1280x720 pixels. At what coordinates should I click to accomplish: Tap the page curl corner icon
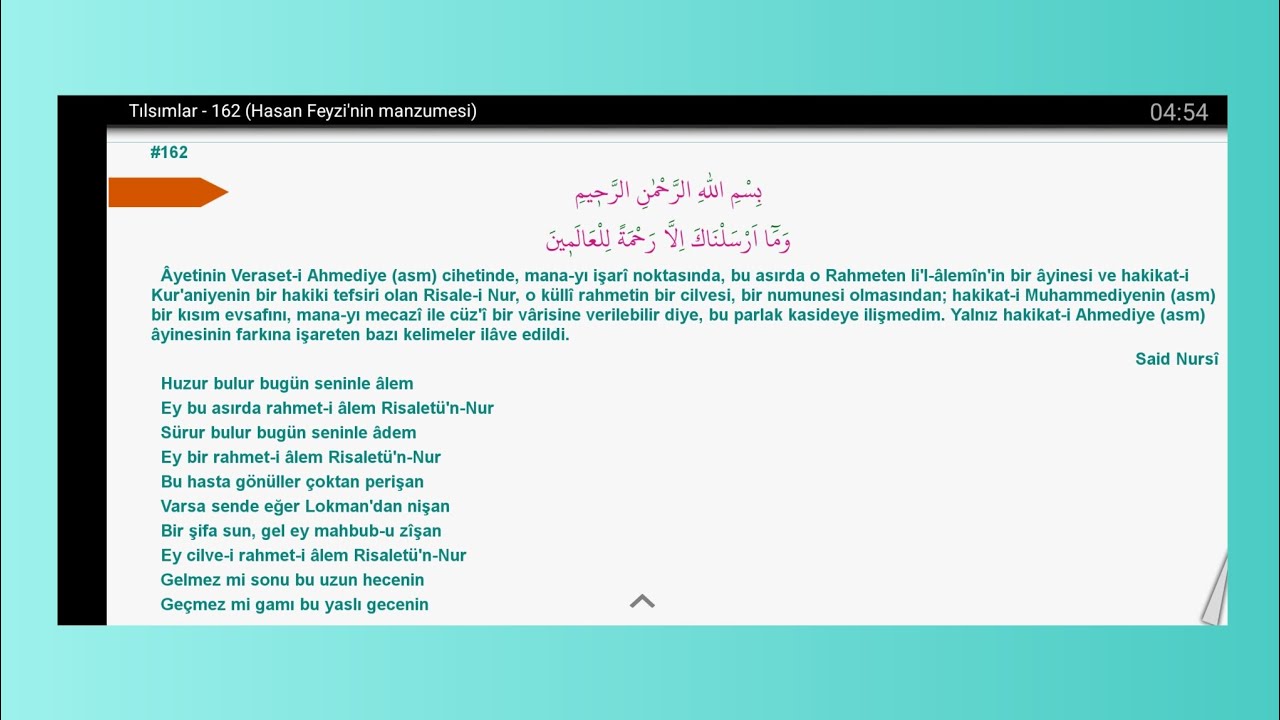(1214, 589)
